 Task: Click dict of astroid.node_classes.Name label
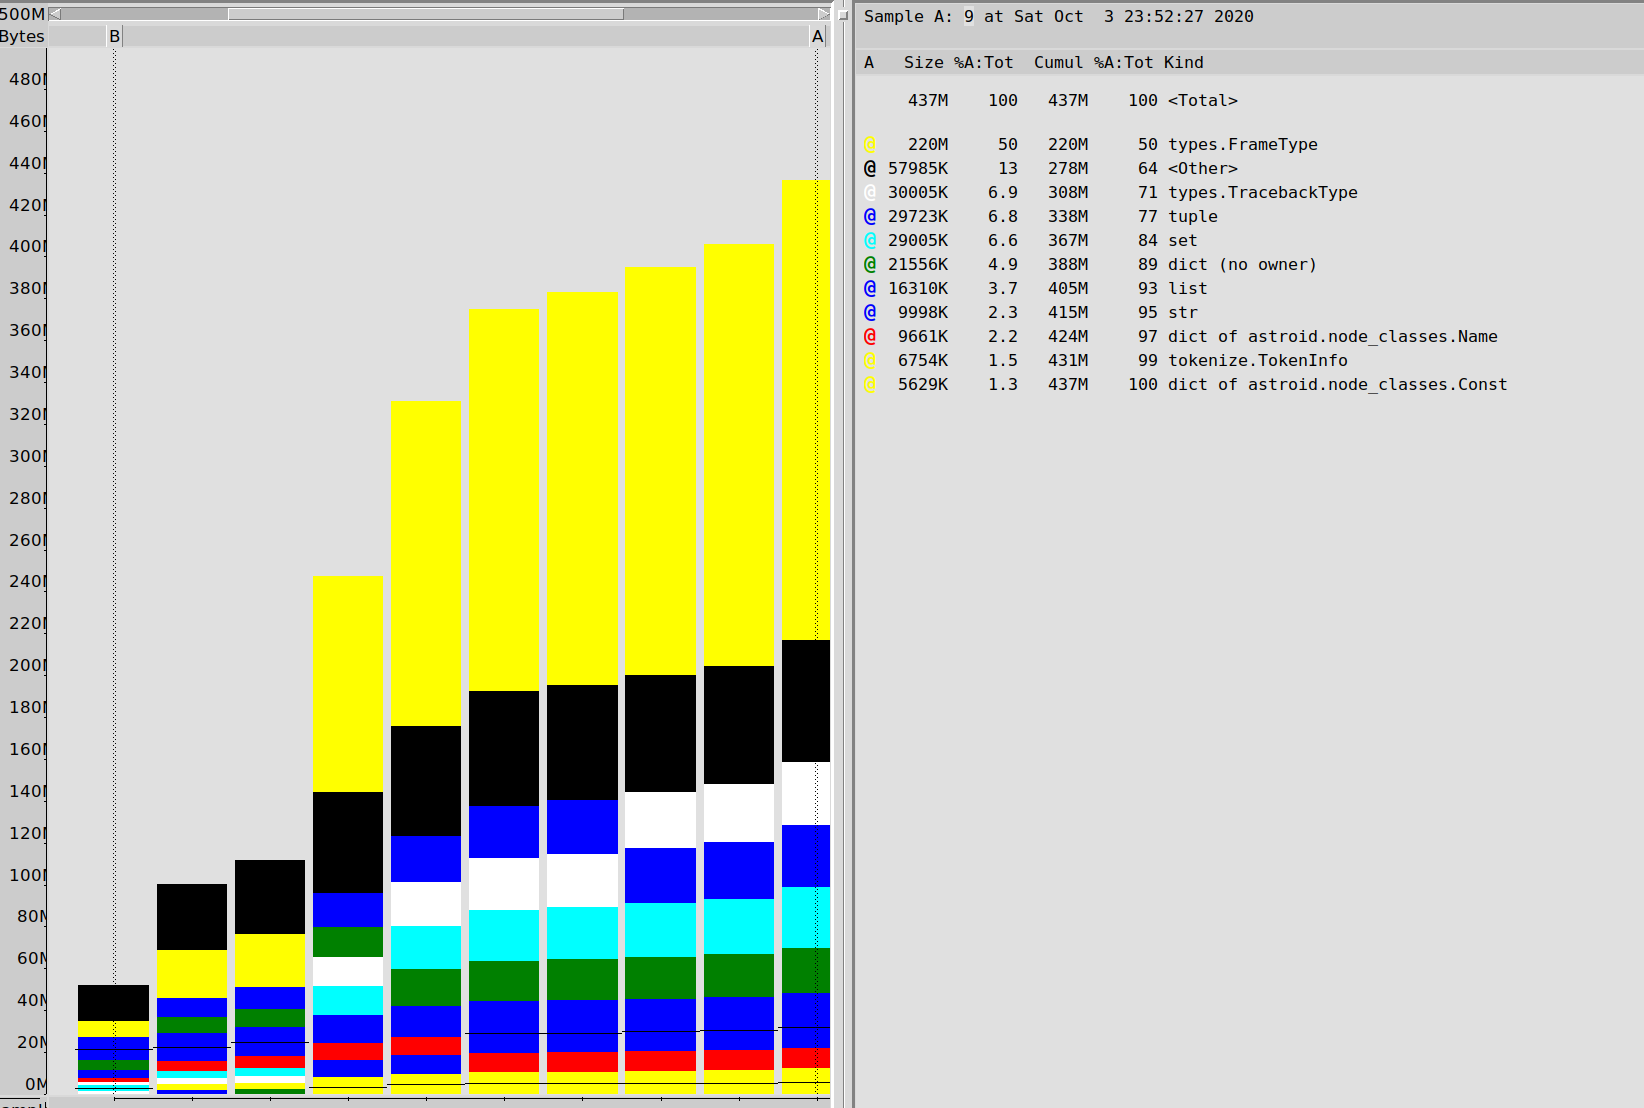pos(1333,337)
